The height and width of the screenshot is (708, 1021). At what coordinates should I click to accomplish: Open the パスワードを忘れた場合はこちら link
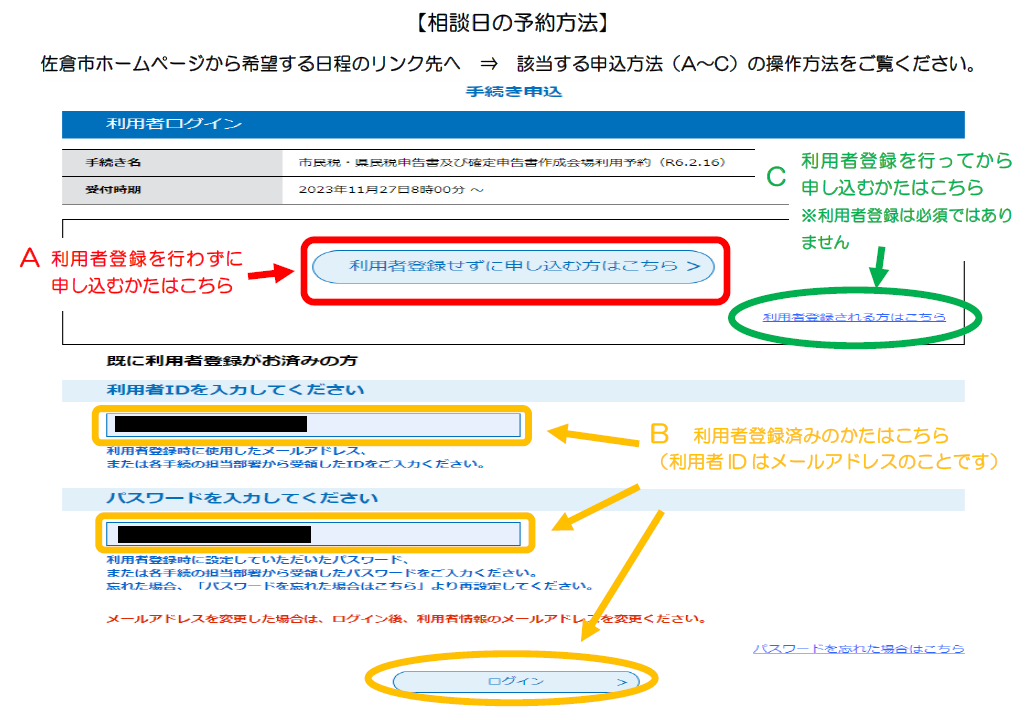point(858,649)
